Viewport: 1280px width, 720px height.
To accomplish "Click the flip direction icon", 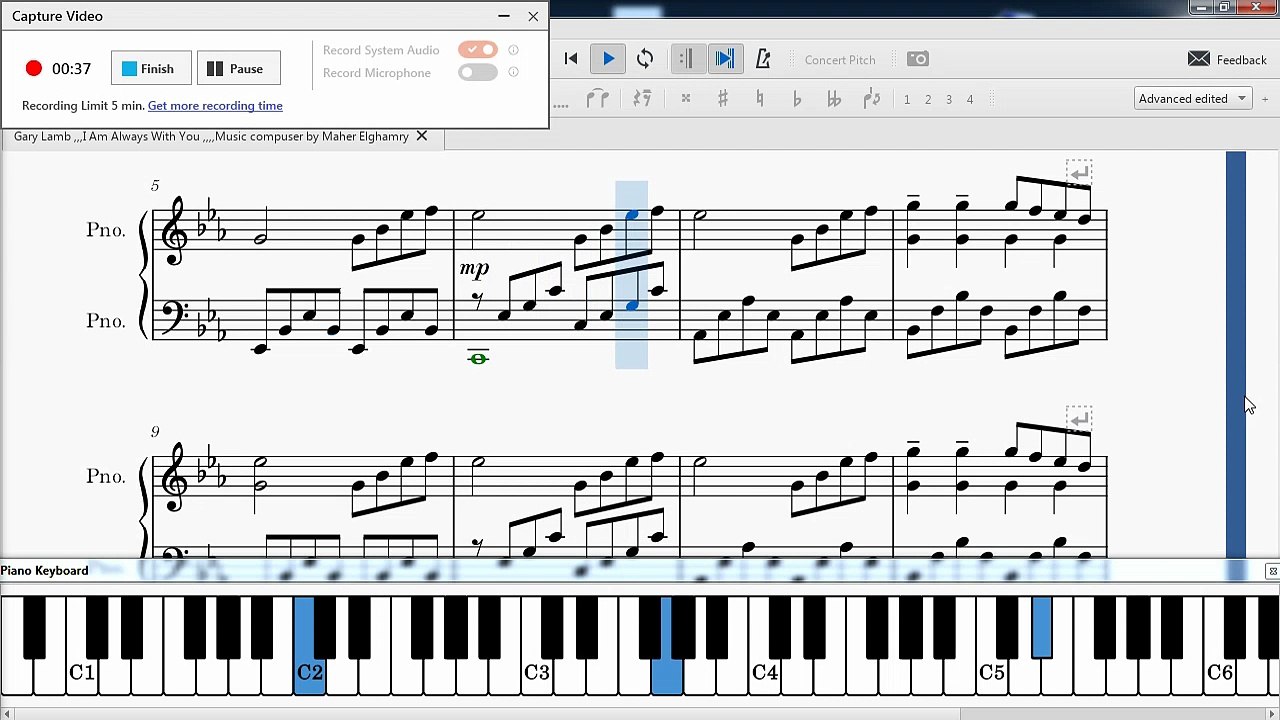I will tap(872, 99).
